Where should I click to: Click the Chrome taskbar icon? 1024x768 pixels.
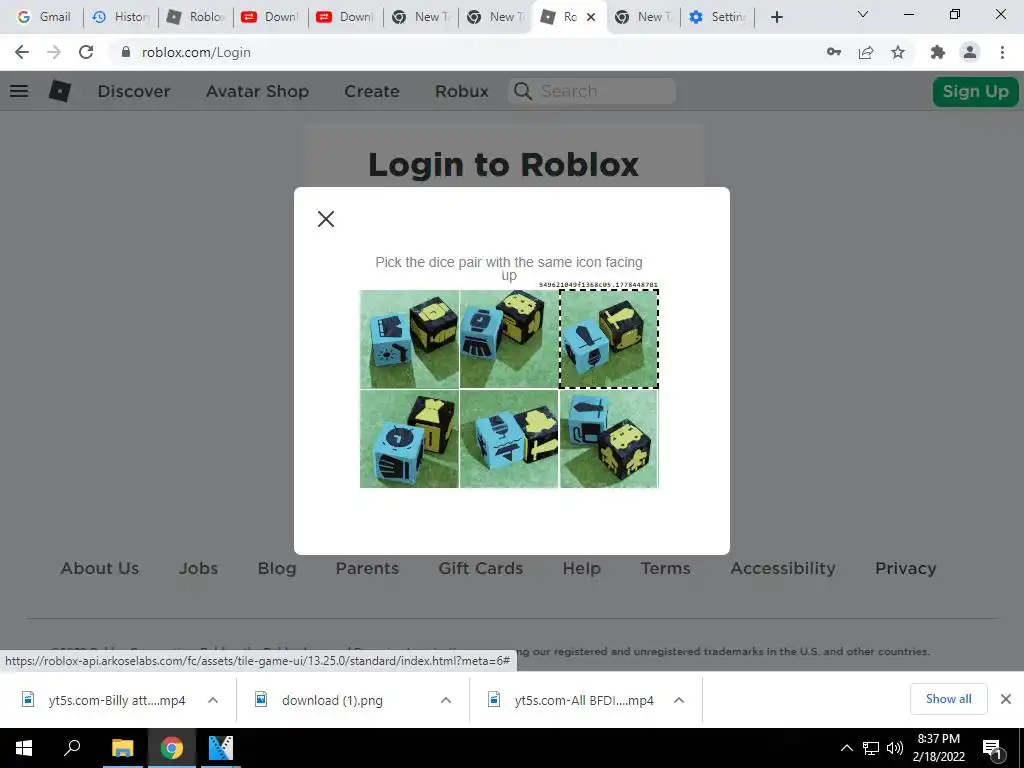pos(172,748)
